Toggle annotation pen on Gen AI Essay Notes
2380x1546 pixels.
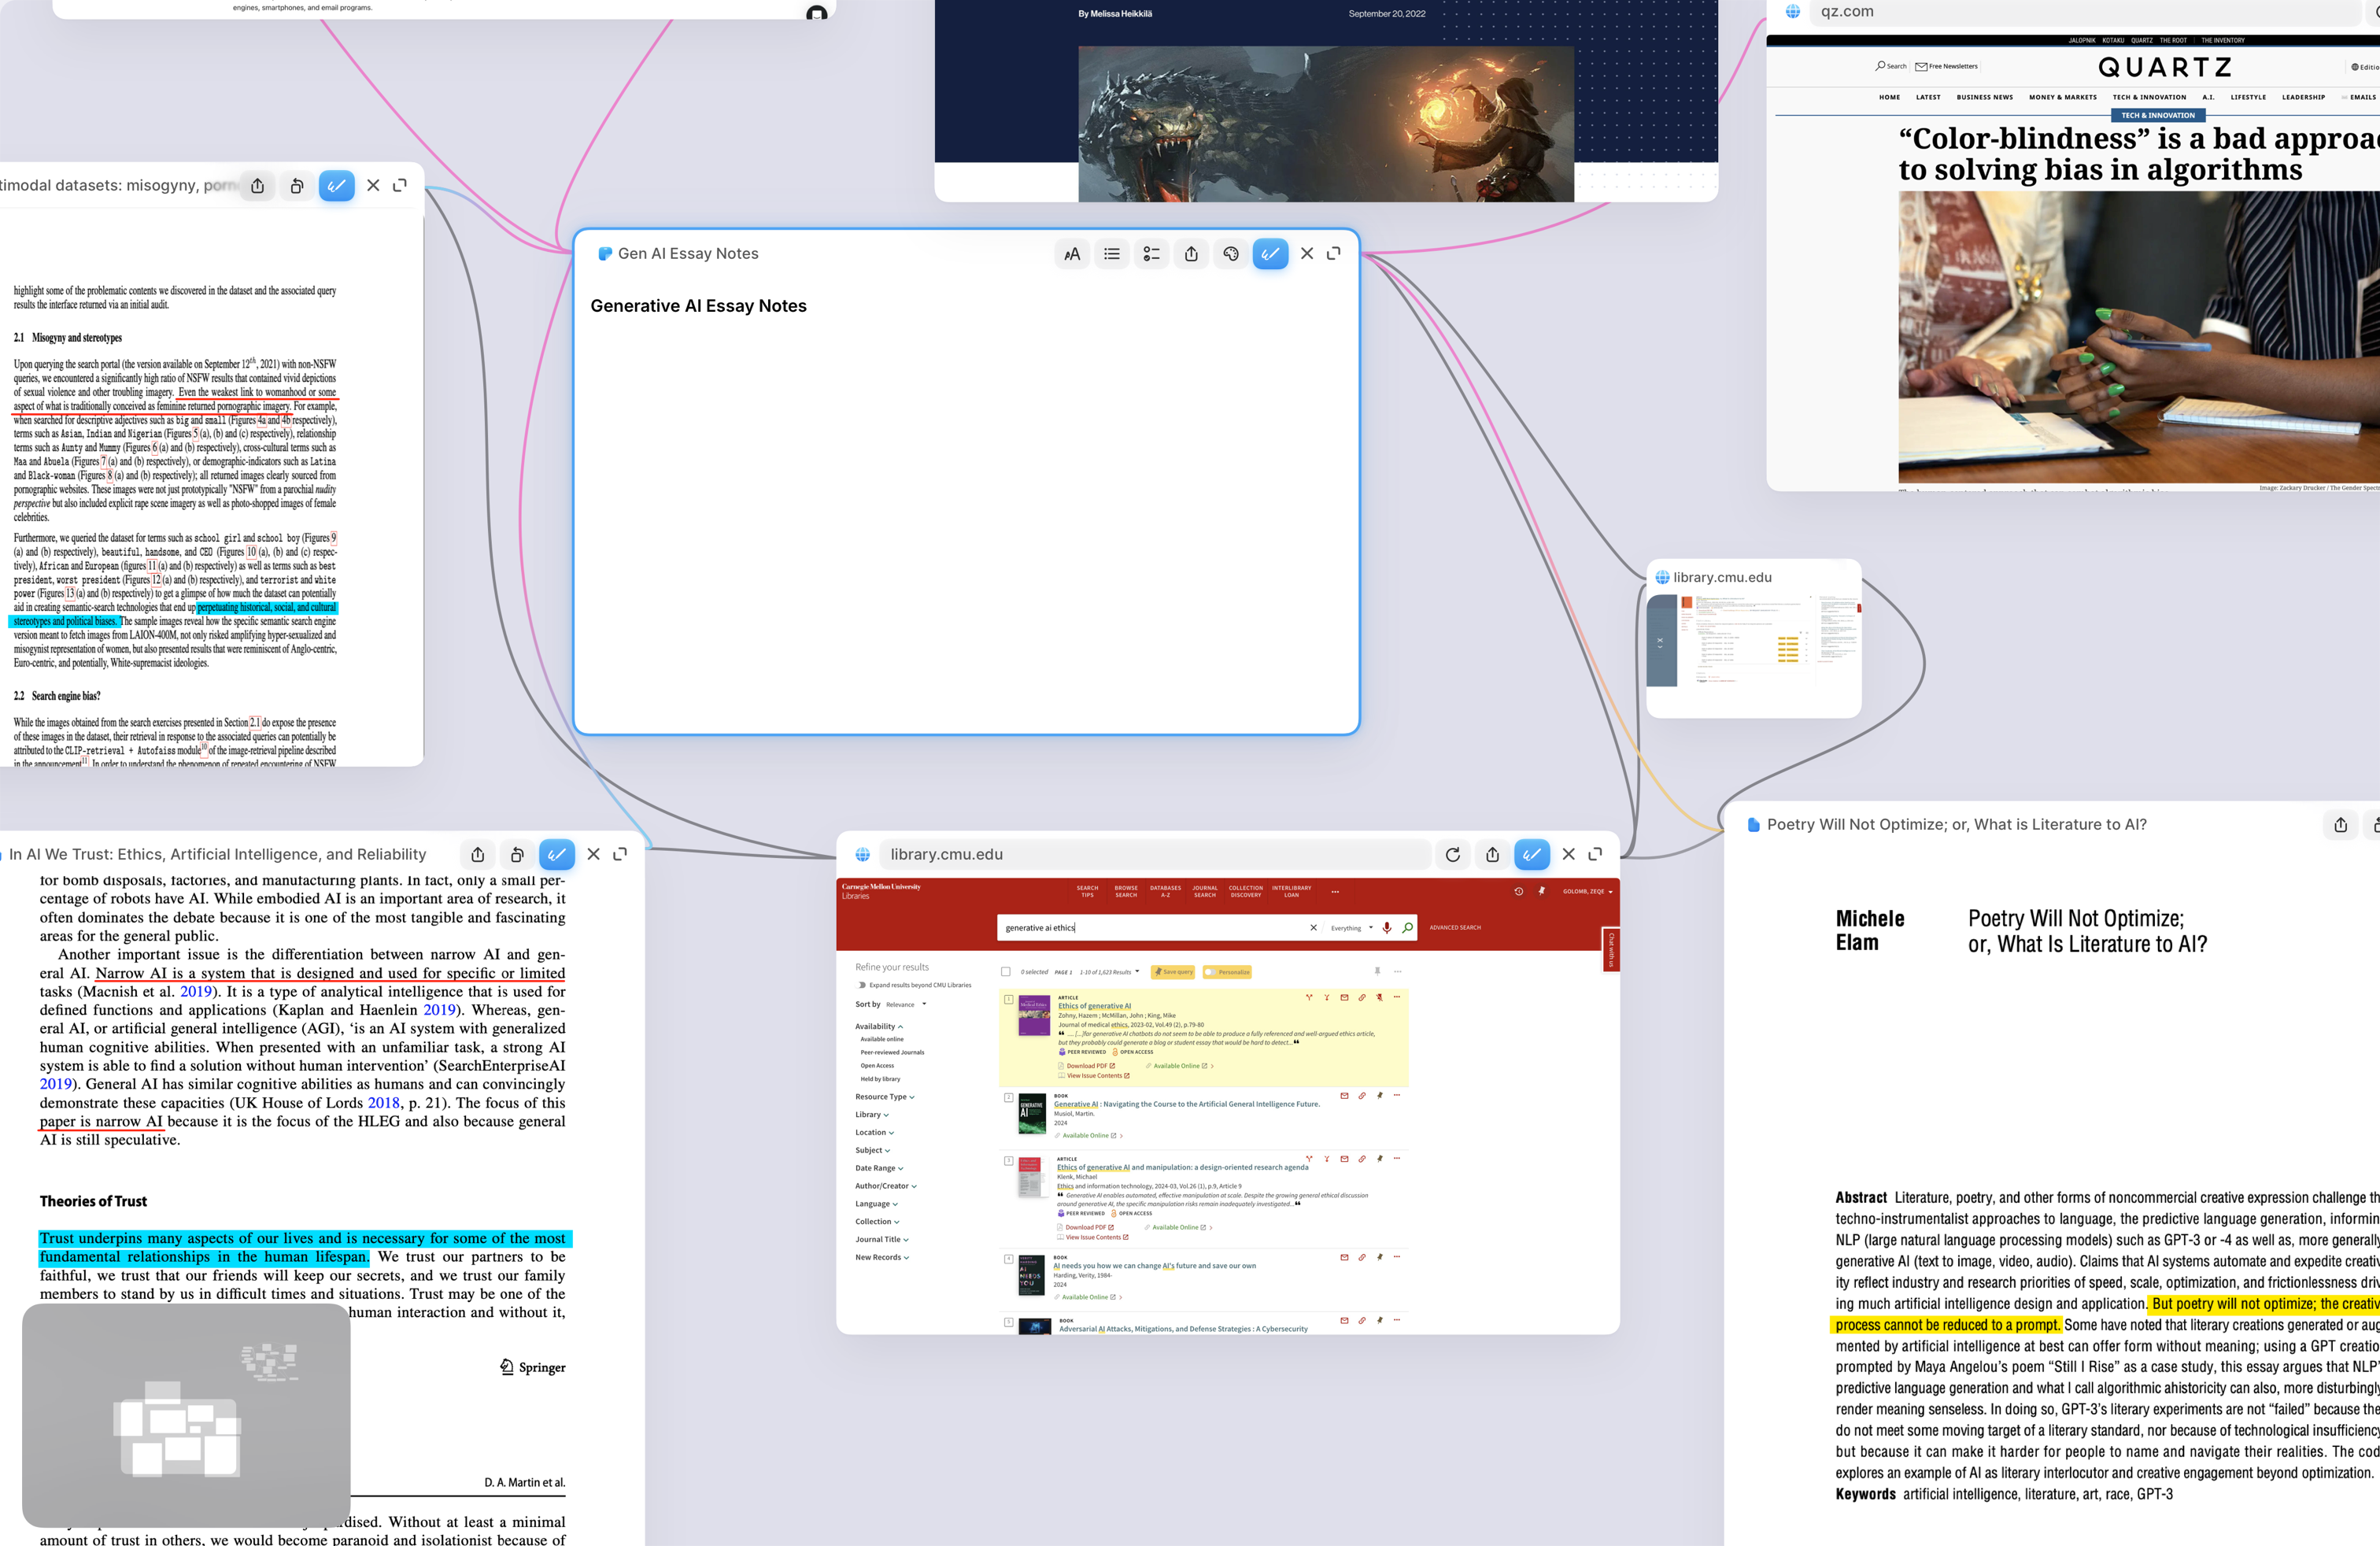click(1270, 254)
